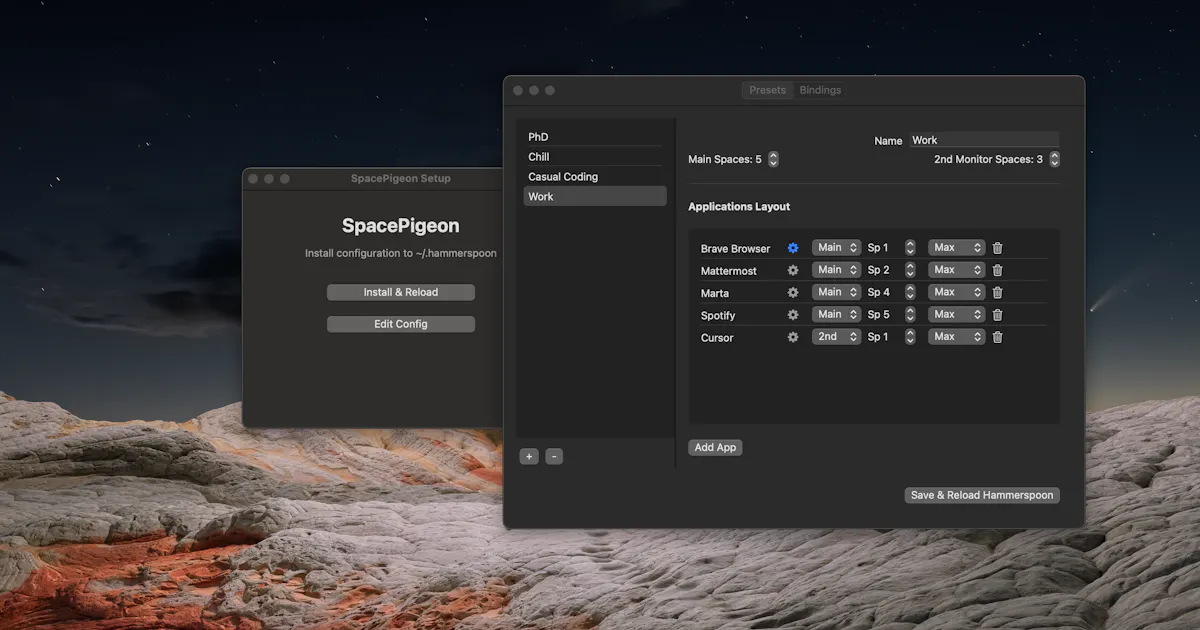The width and height of the screenshot is (1200, 630).
Task: Delete the Spotify row with trash icon
Action: [x=997, y=315]
